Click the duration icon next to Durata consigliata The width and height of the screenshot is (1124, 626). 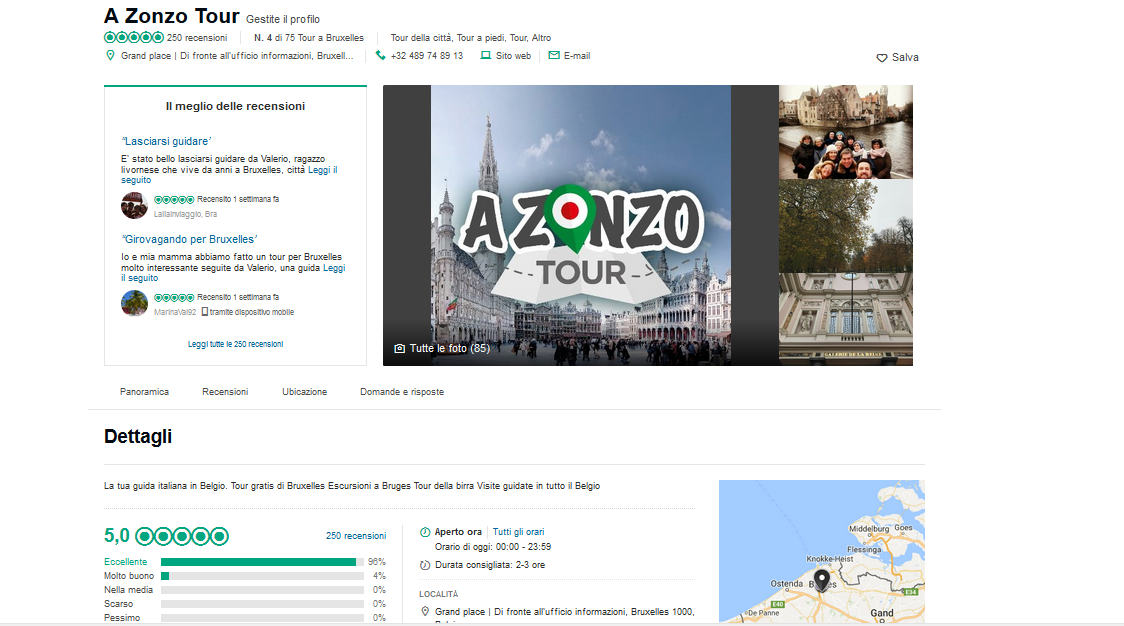pyautogui.click(x=425, y=565)
